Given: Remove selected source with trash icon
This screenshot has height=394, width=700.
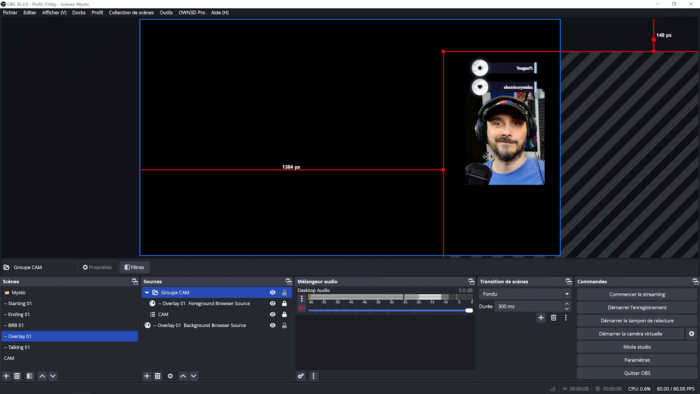Looking at the screenshot, I should coord(158,376).
